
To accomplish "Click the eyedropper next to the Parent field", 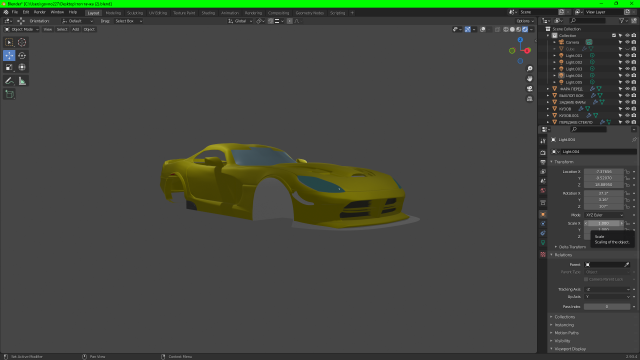I will tap(627, 264).
